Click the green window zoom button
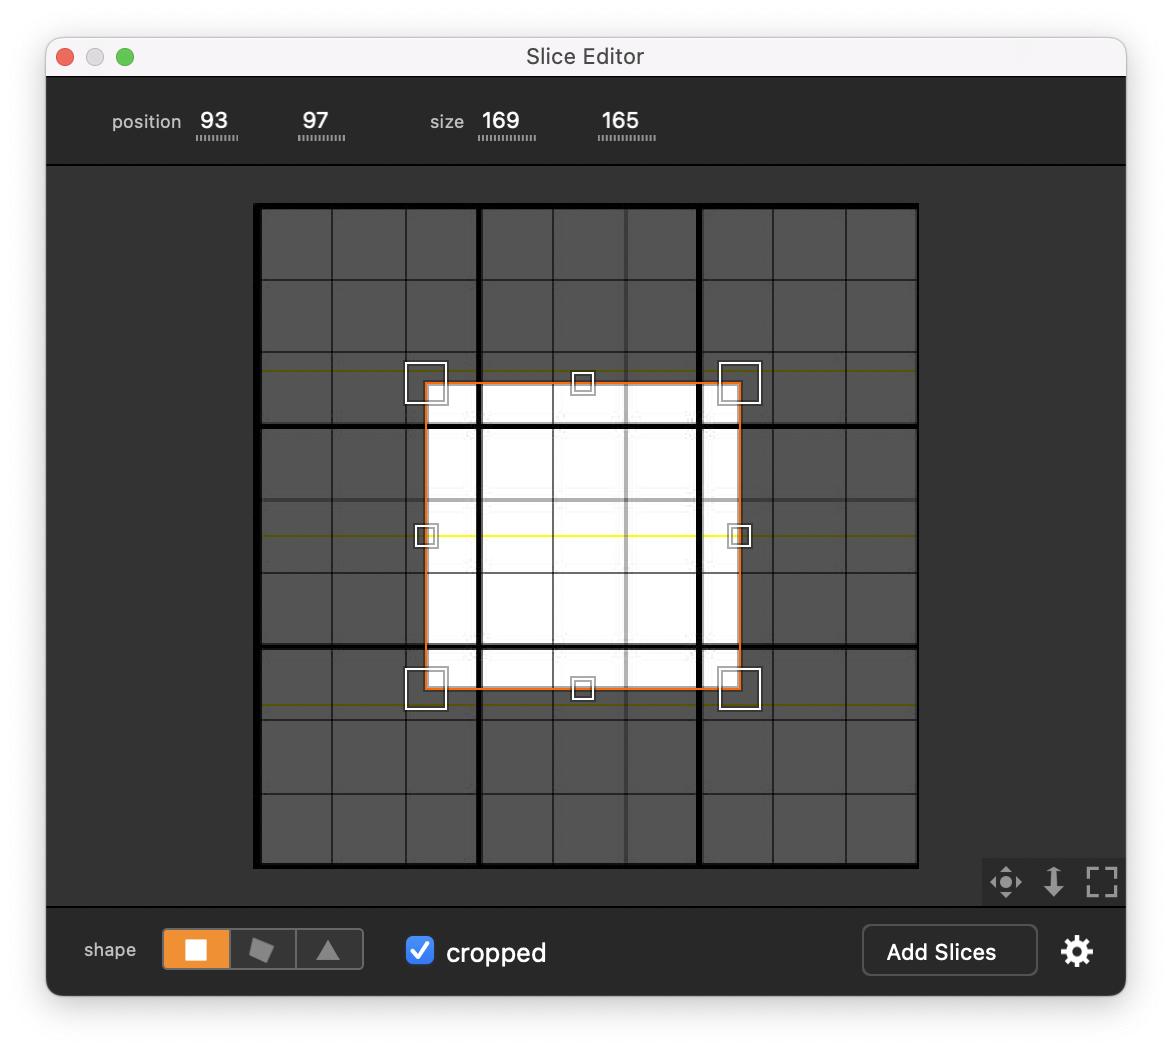Image resolution: width=1172 pixels, height=1050 pixels. tap(125, 57)
